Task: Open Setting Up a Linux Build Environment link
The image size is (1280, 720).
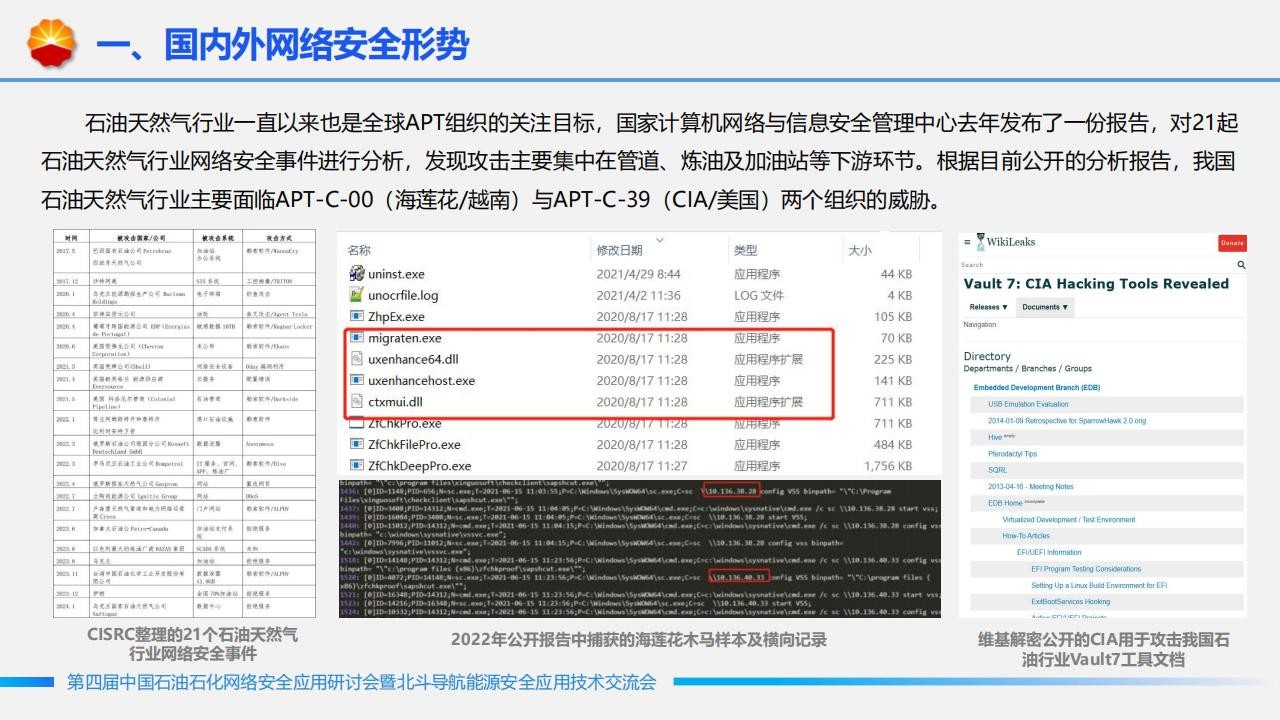Action: click(x=1099, y=585)
